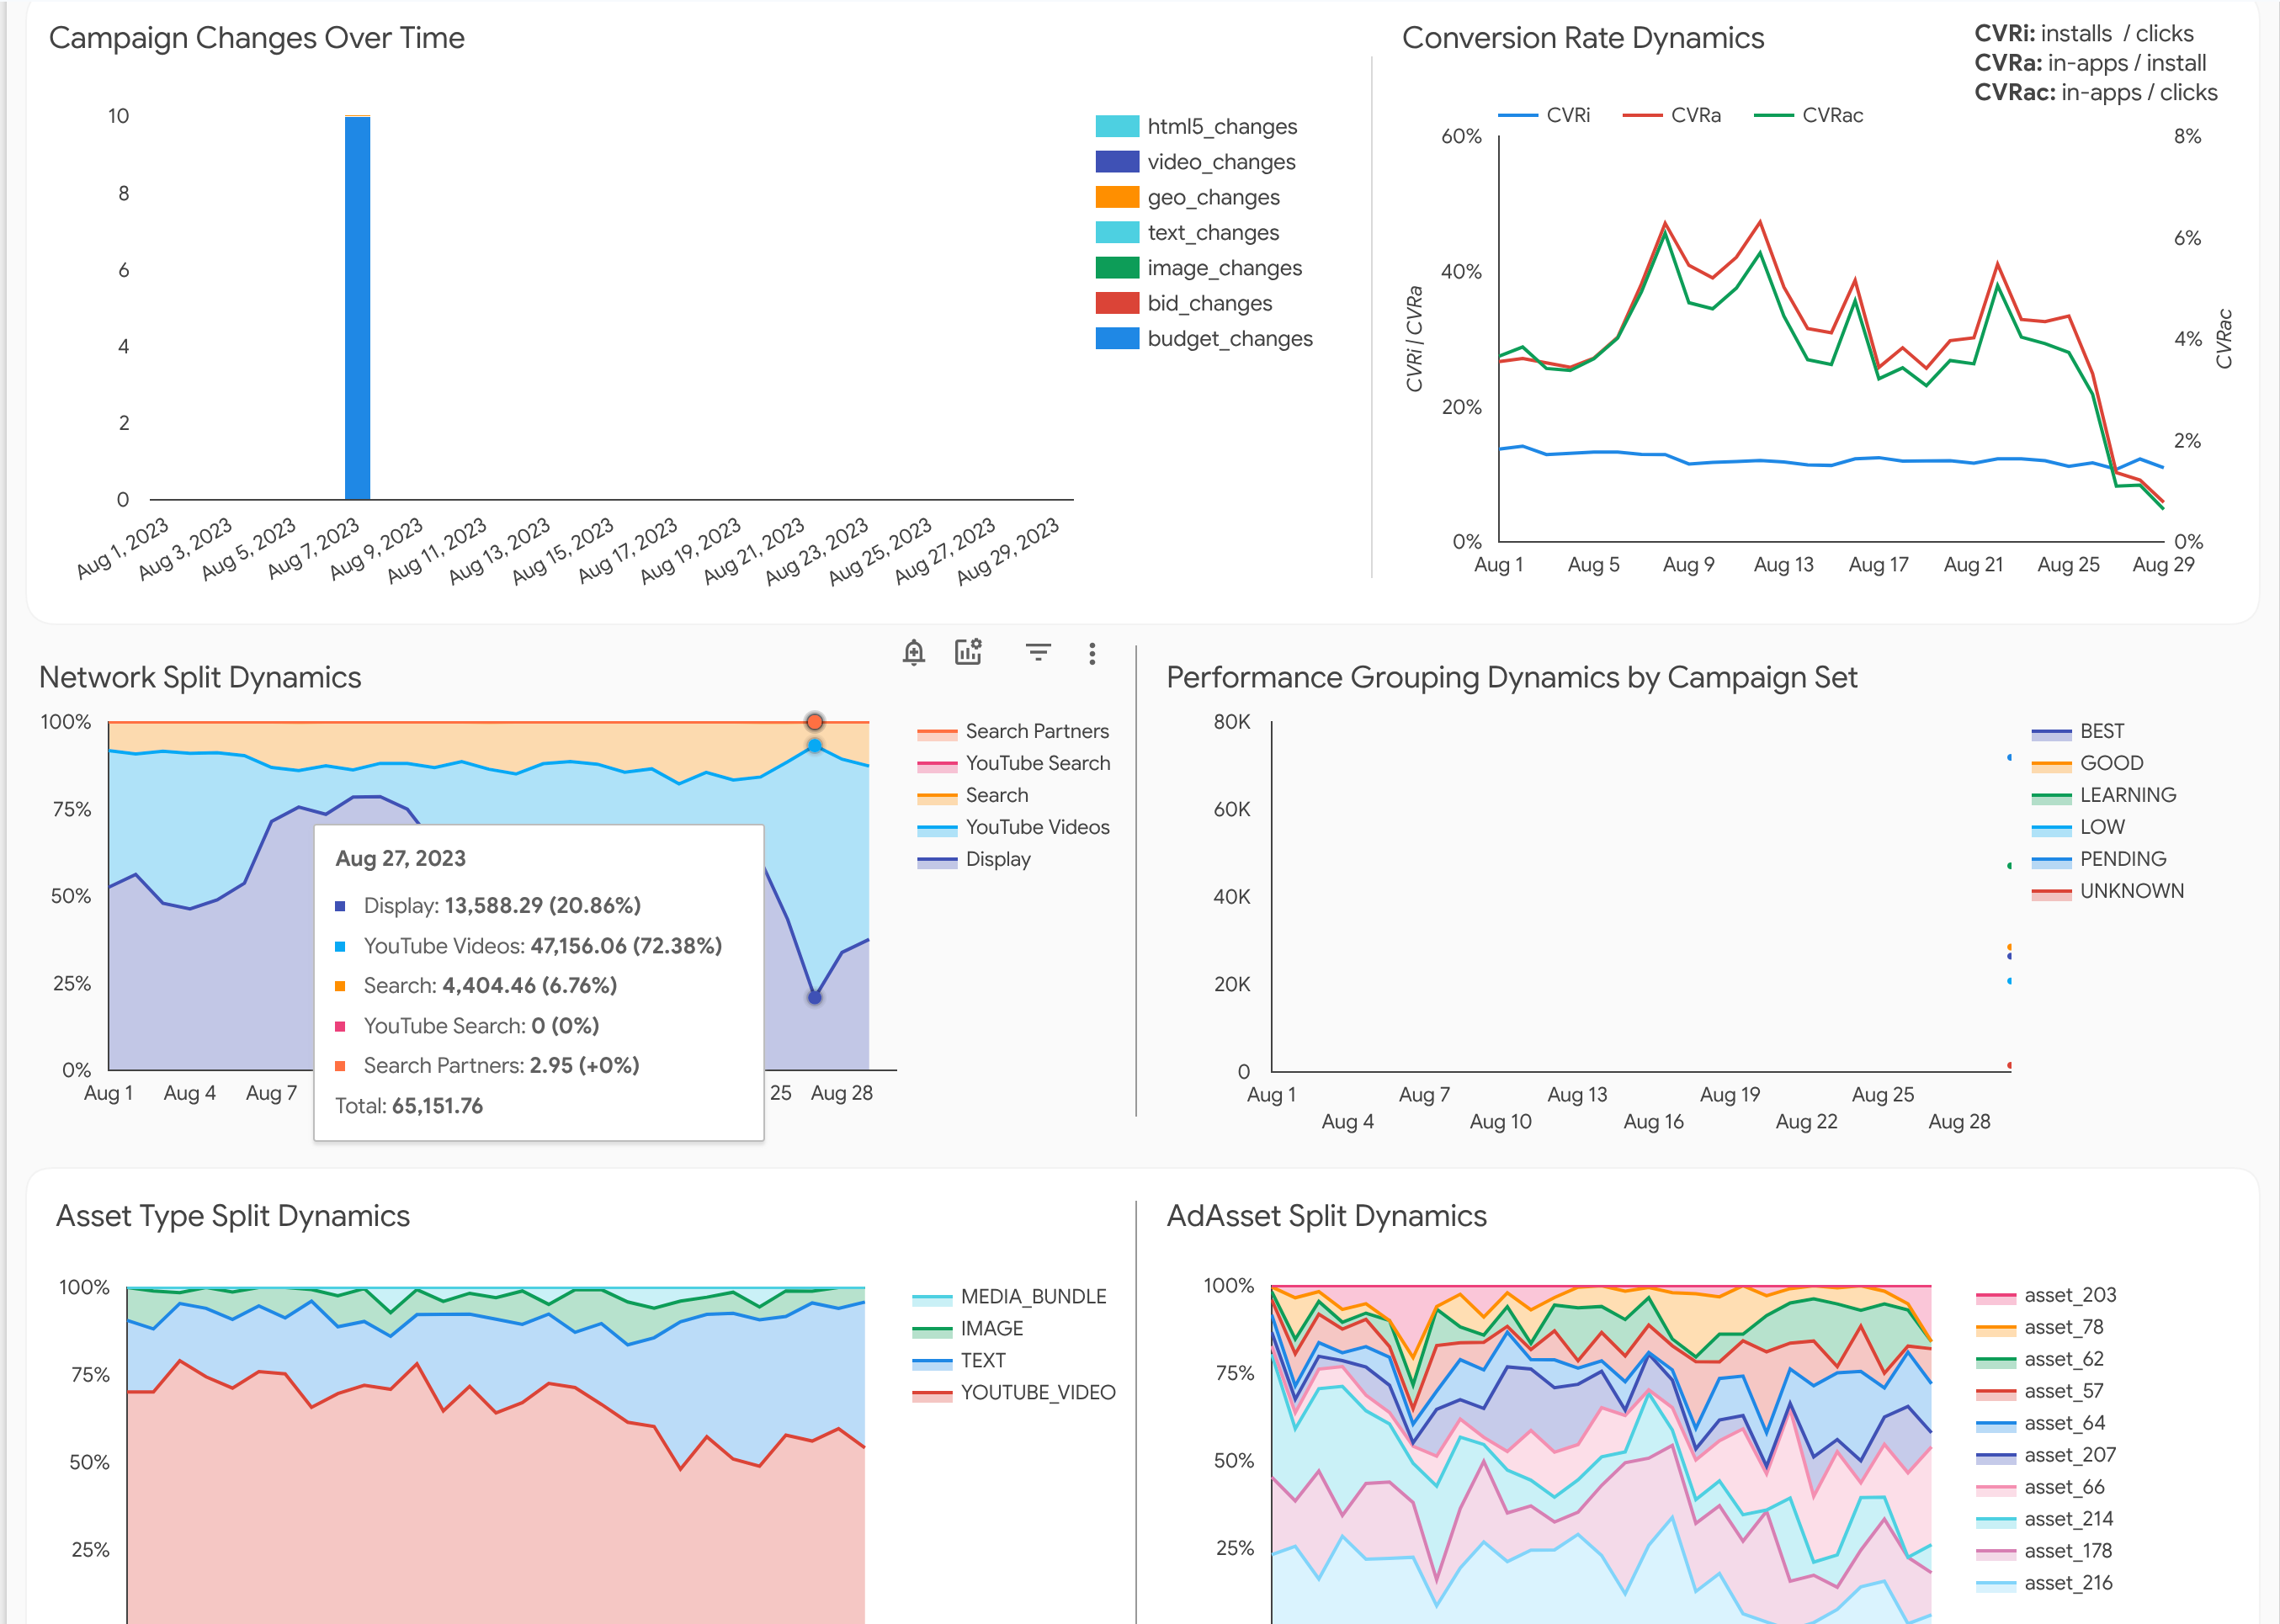
Task: Click the filter icon above the Network Split chart
Action: (1038, 653)
